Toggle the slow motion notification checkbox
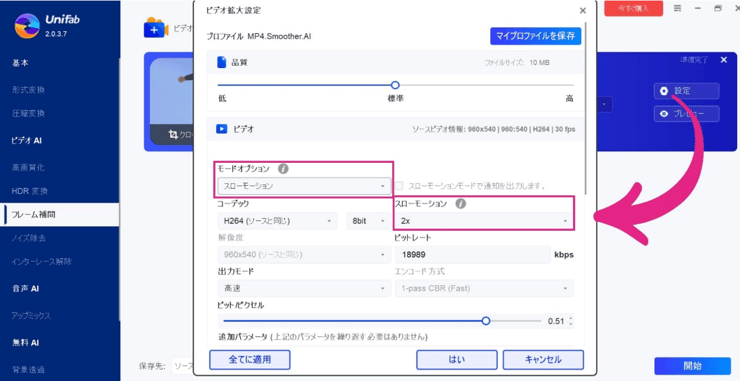740x381 pixels. (x=399, y=186)
